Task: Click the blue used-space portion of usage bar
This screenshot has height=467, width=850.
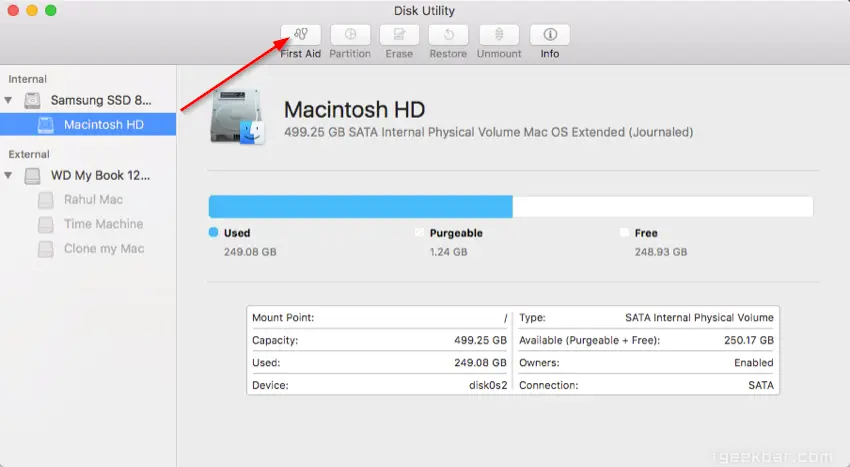Action: [x=360, y=207]
